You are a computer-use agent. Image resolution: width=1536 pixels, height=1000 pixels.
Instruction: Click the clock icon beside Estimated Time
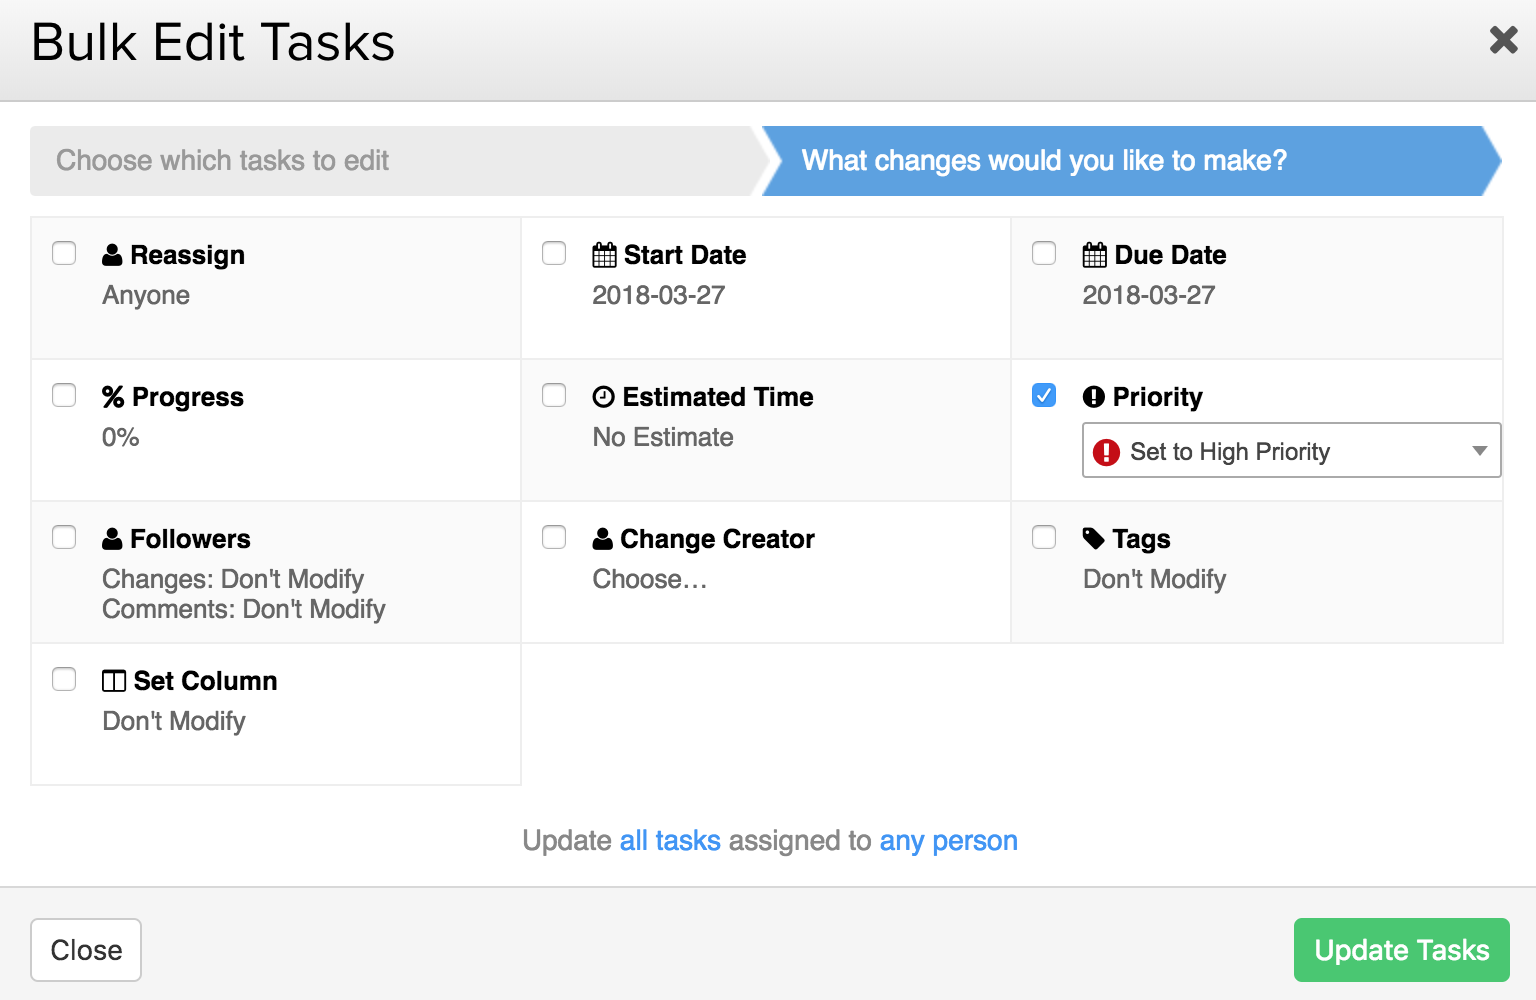pos(603,397)
